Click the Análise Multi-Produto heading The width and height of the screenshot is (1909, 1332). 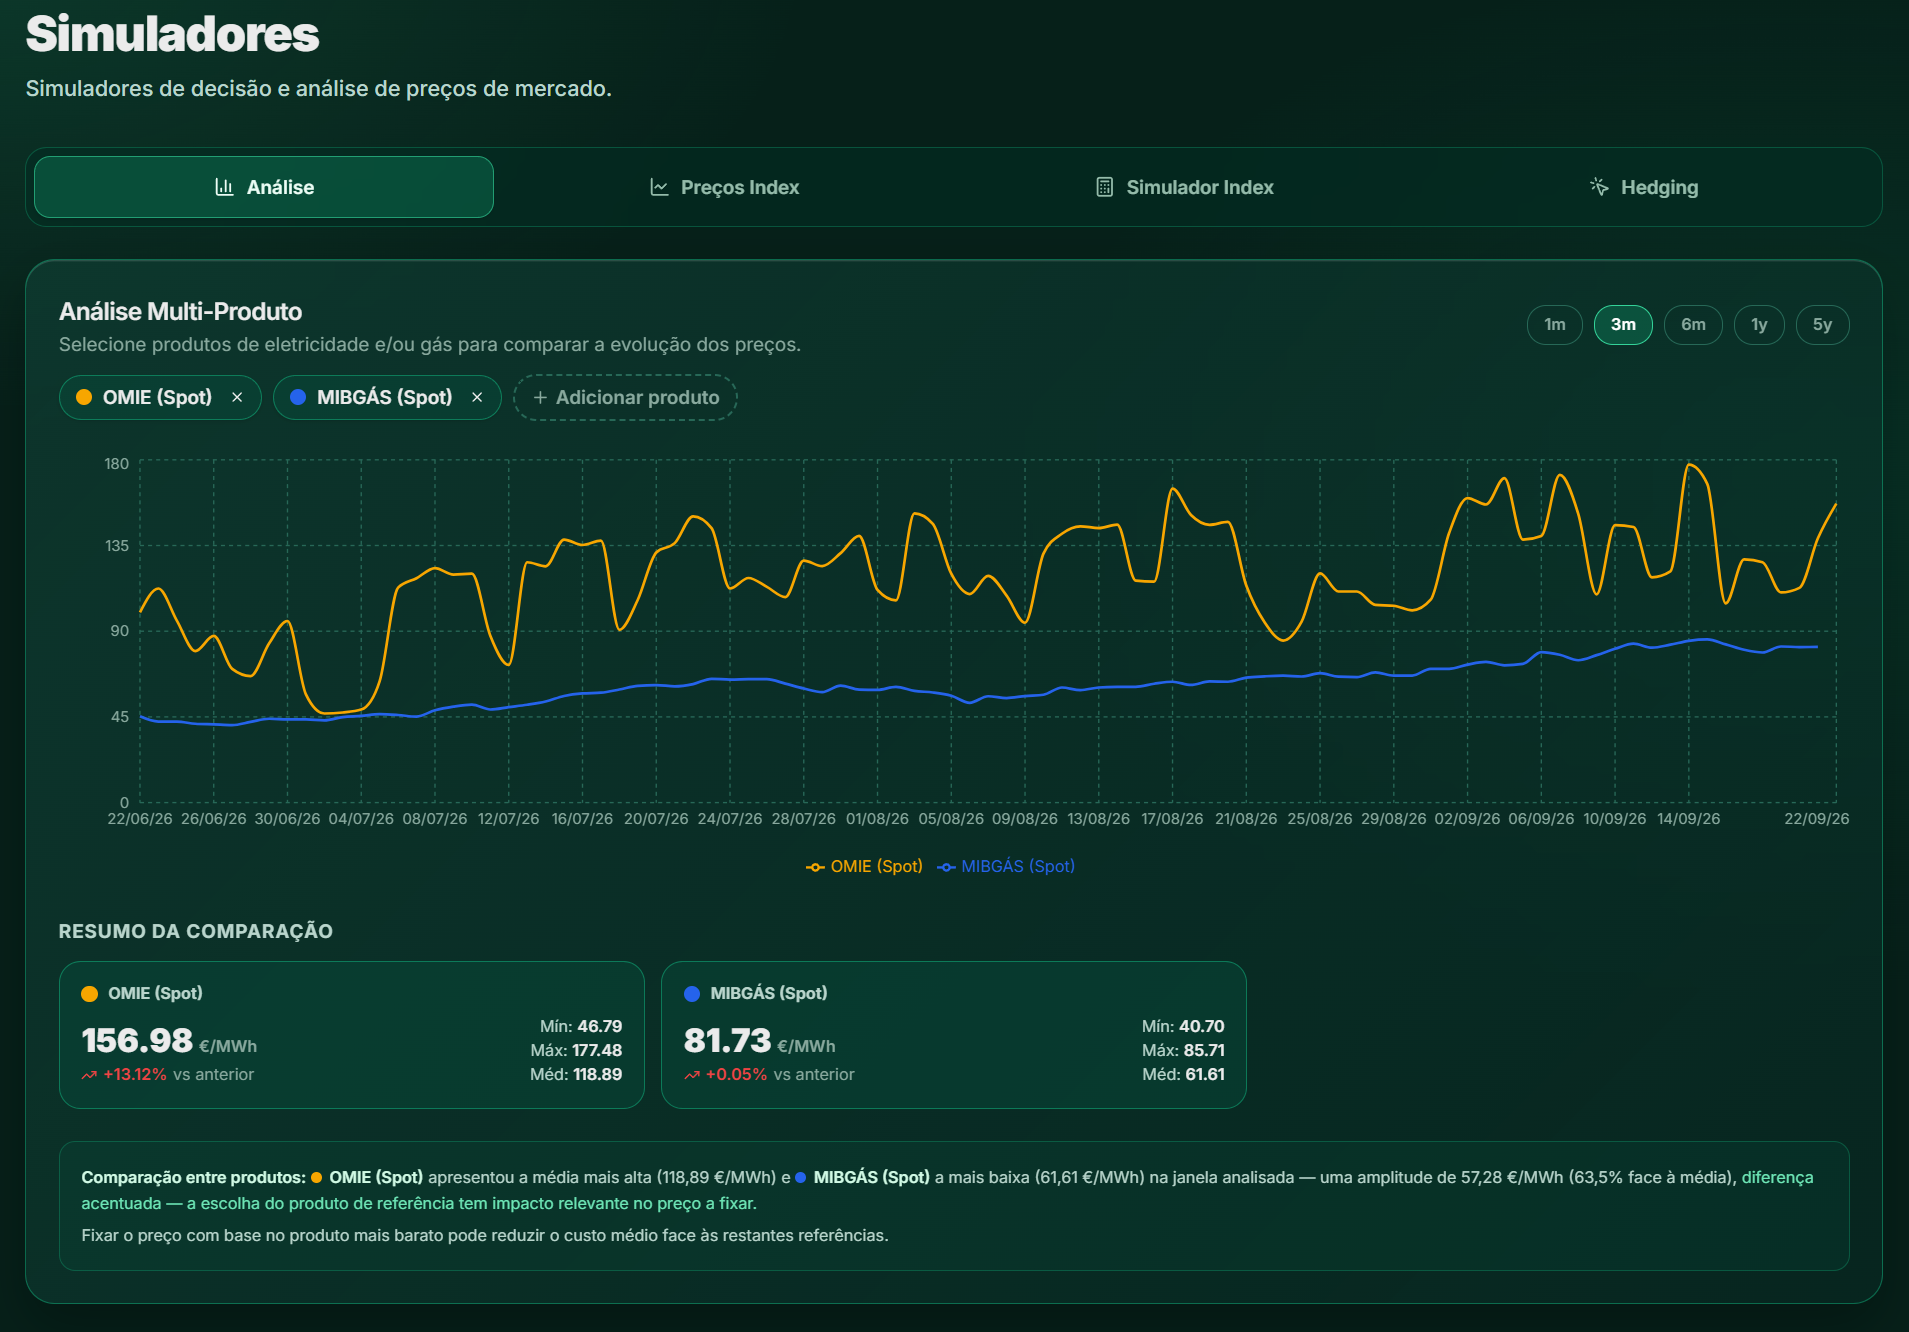coord(180,311)
